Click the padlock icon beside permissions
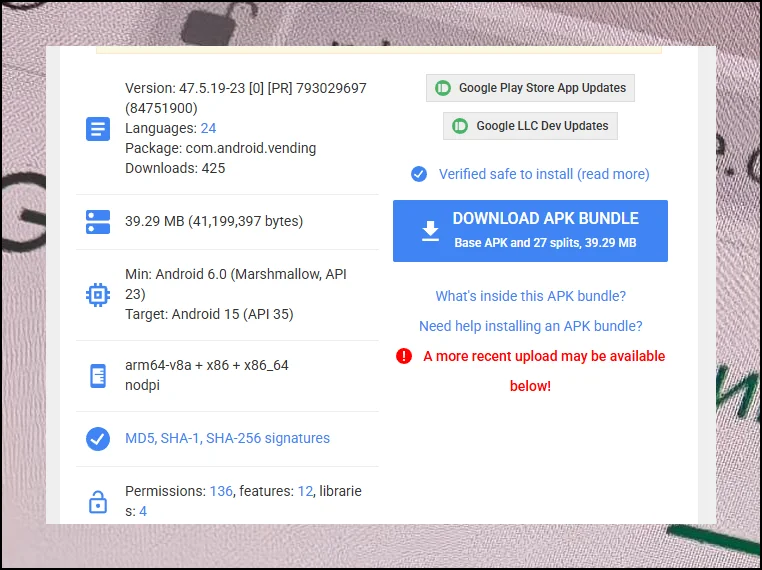 click(x=98, y=502)
